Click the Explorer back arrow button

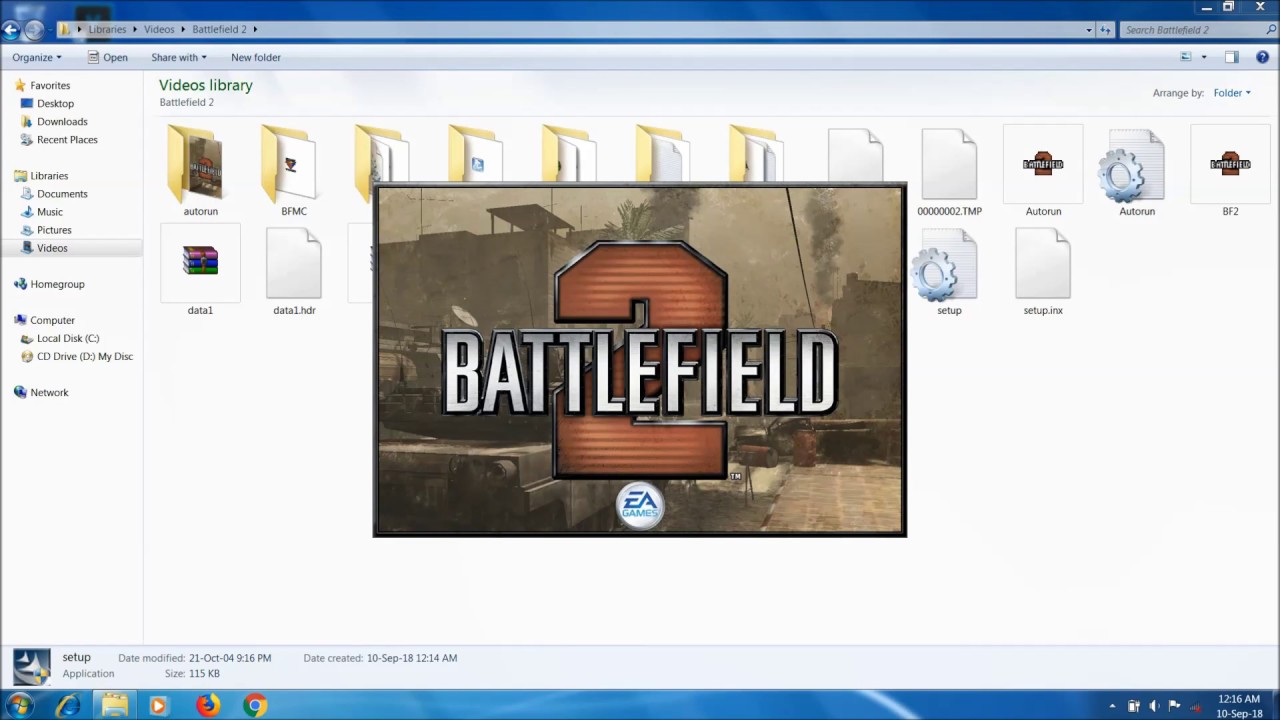(x=11, y=30)
